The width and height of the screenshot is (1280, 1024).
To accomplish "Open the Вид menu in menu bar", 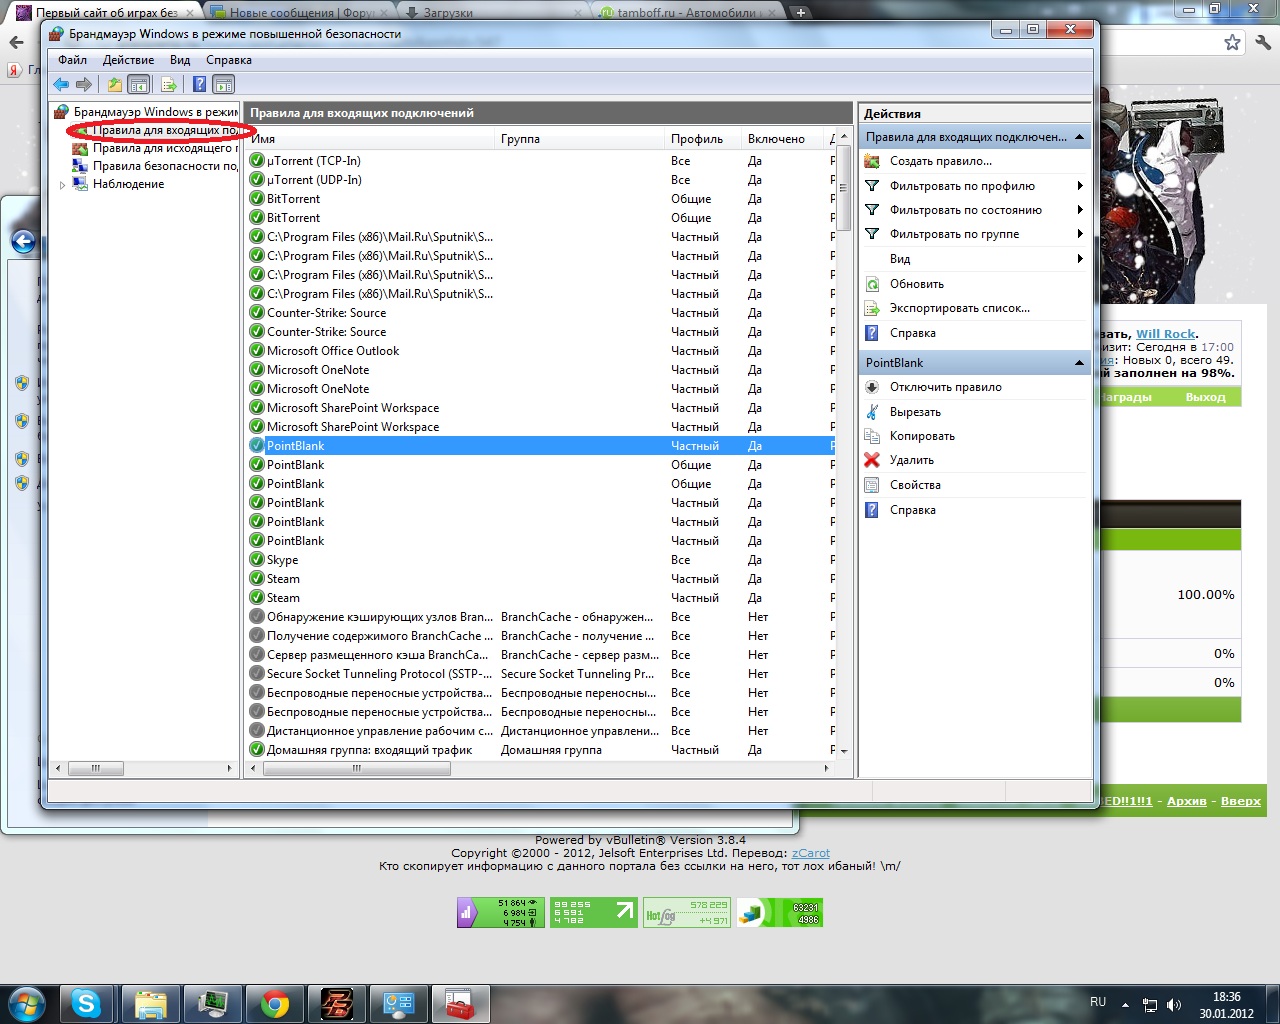I will [180, 60].
